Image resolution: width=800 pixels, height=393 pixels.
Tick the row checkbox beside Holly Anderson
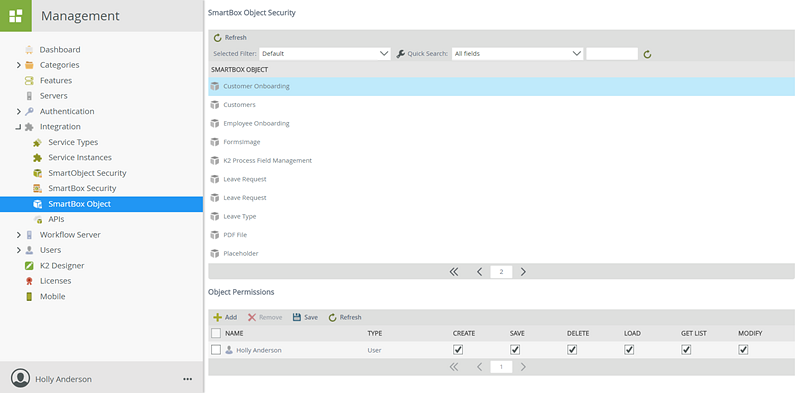click(x=216, y=350)
